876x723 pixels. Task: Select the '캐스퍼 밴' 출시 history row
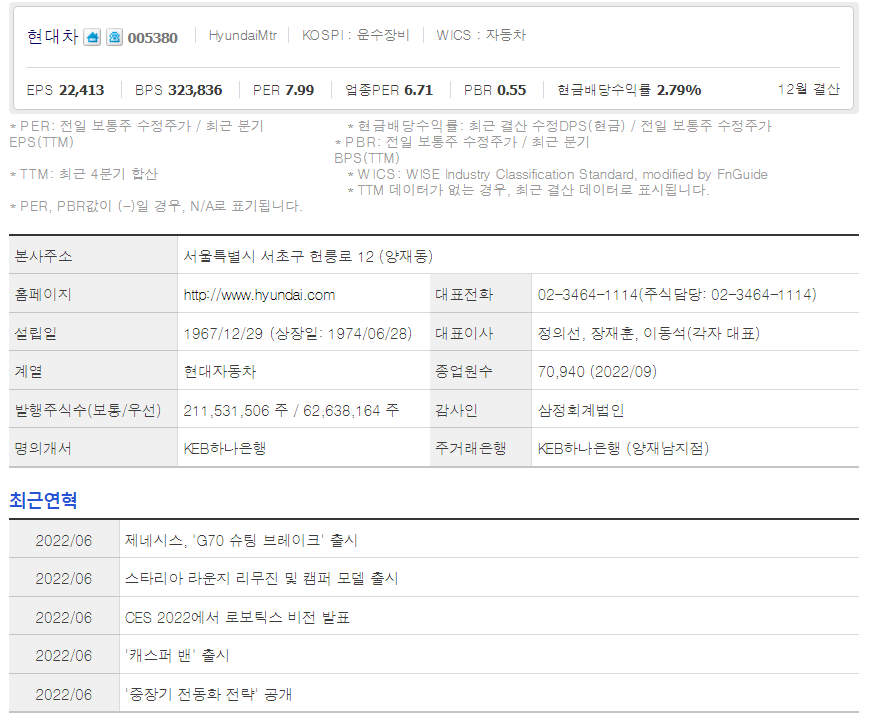pyautogui.click(x=434, y=655)
